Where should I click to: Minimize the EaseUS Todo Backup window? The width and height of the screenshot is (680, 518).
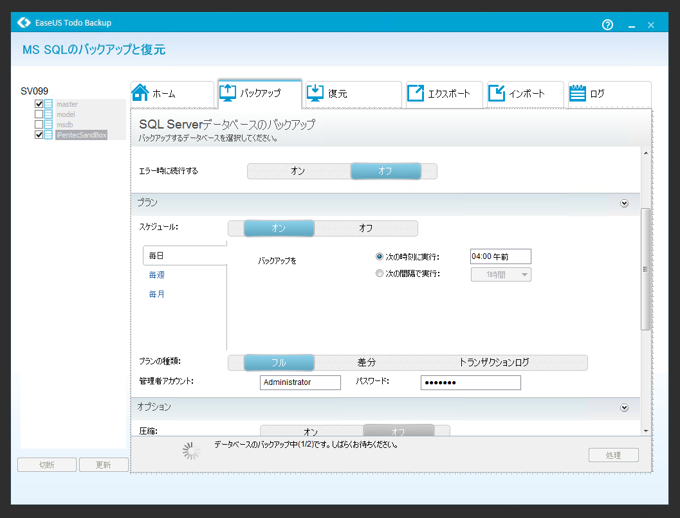point(631,26)
